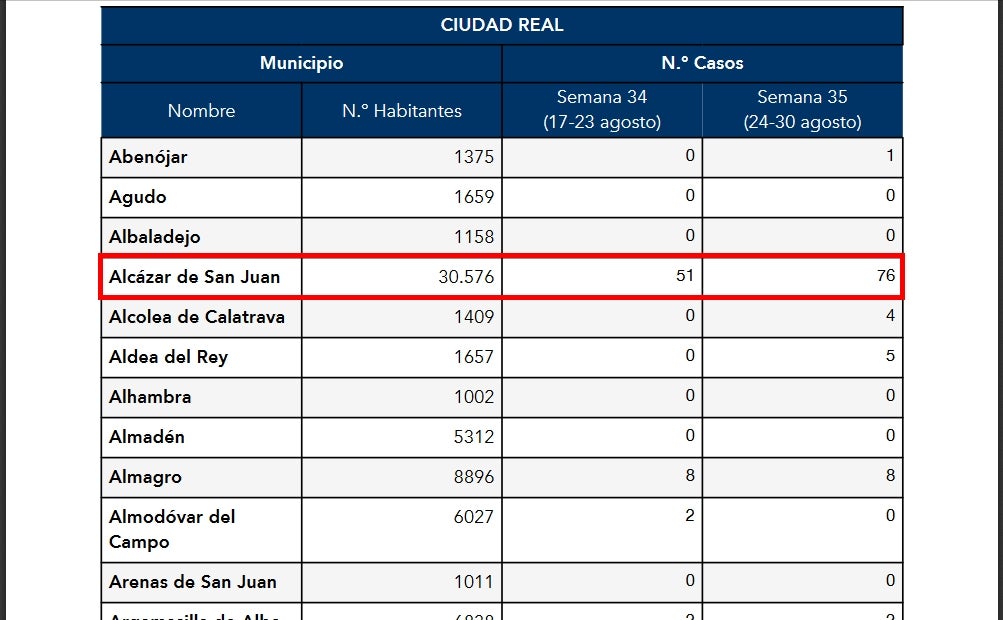Select the 30.576 population value

pyautogui.click(x=466, y=277)
